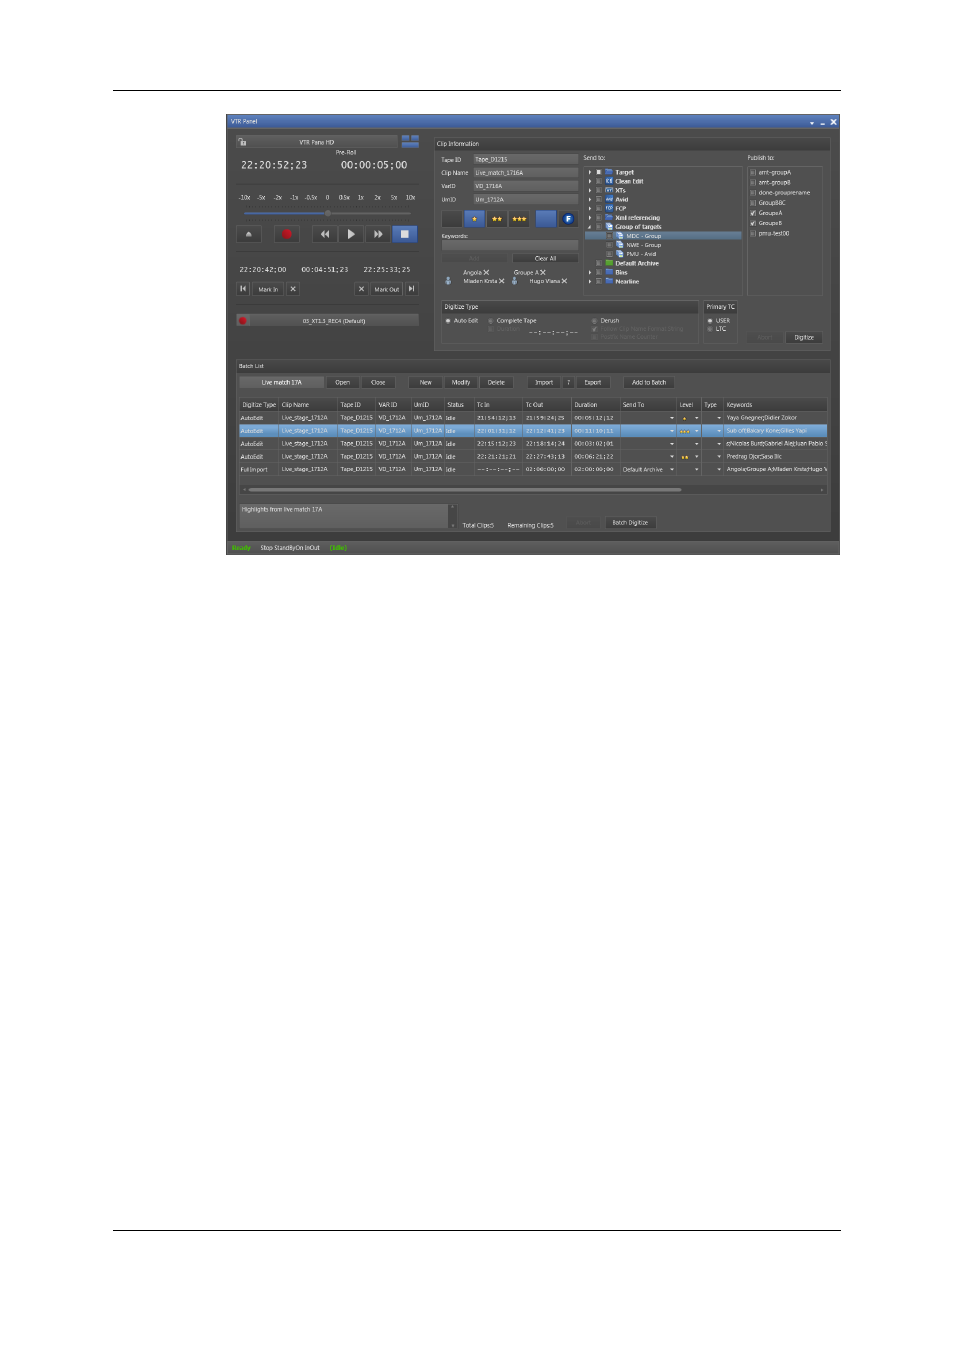The width and height of the screenshot is (954, 1349).
Task: Set clip rating to three stars
Action: click(x=519, y=218)
